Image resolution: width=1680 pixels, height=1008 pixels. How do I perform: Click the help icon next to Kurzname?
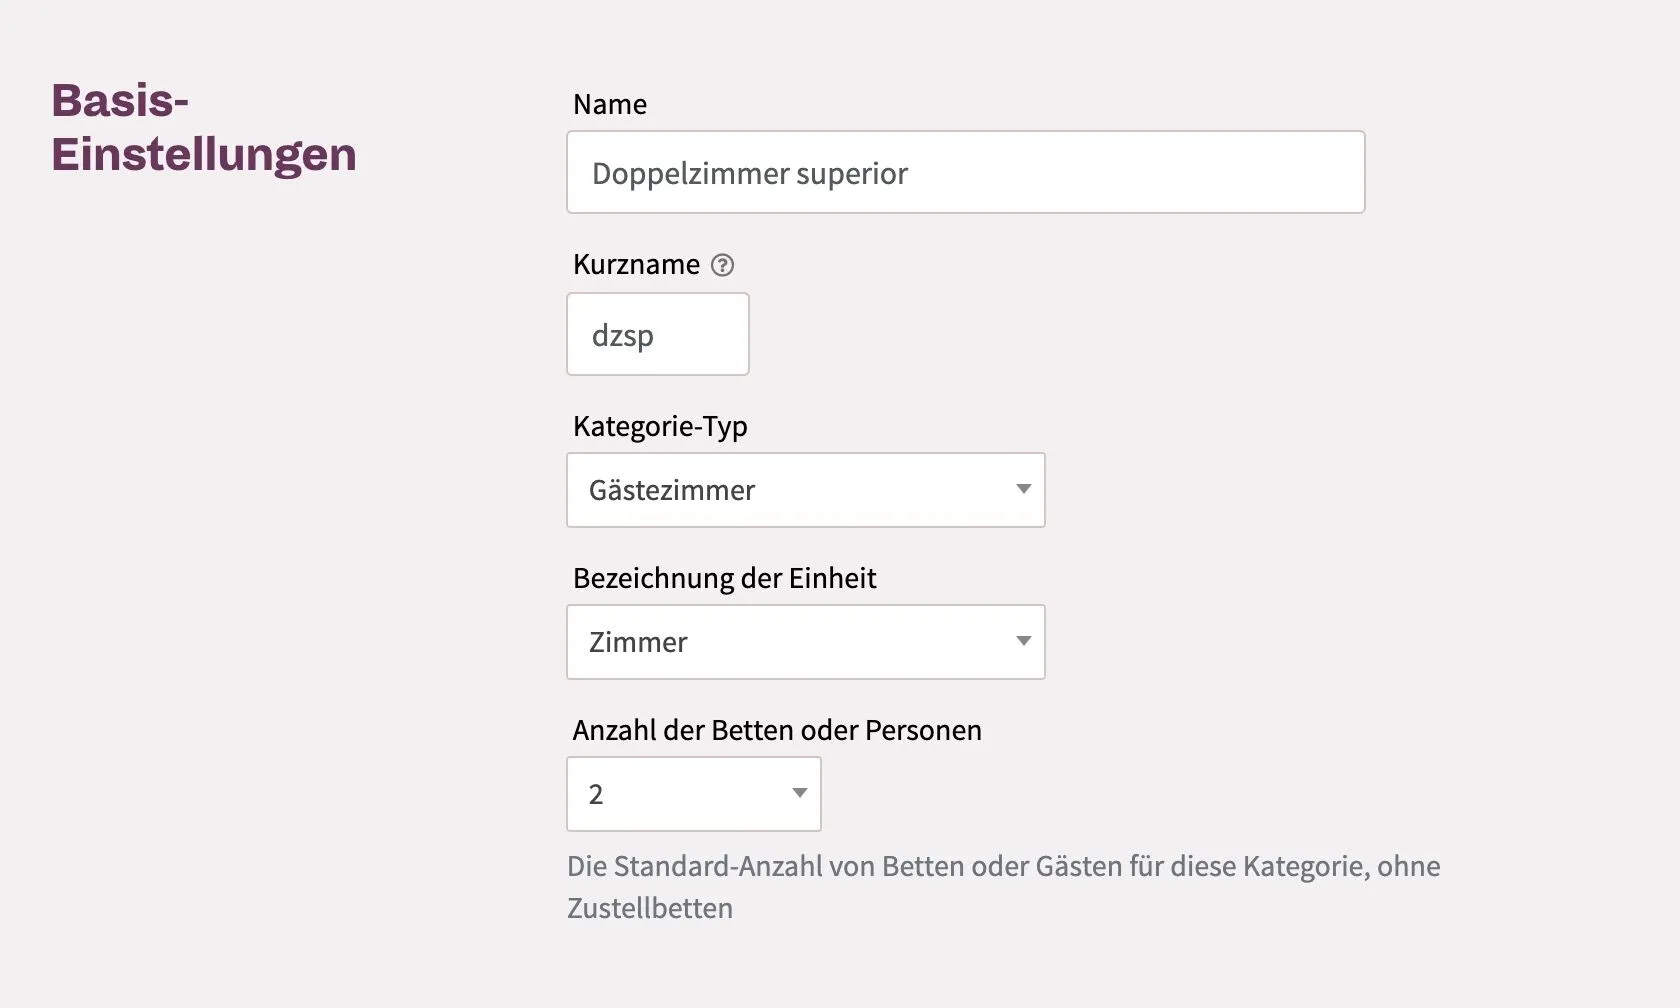click(x=722, y=265)
